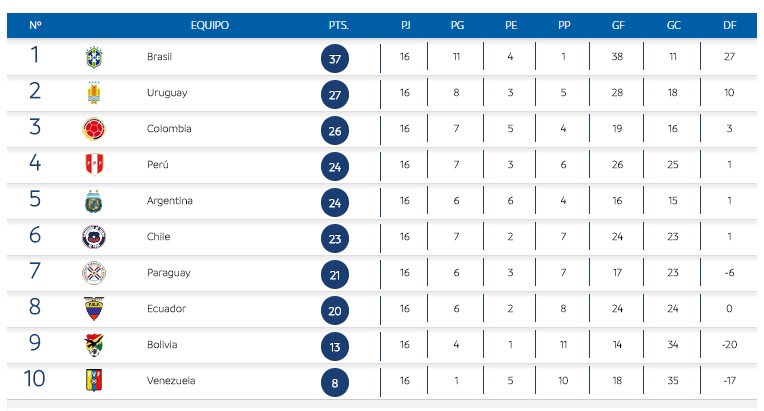Click the GF column header
The width and height of the screenshot is (764, 411).
(617, 25)
